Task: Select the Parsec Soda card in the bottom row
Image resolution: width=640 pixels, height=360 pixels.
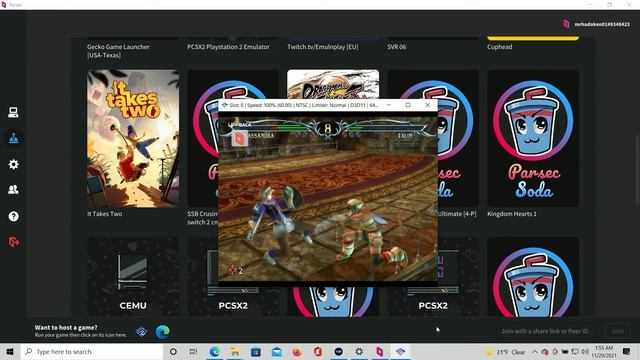Action: click(533, 276)
